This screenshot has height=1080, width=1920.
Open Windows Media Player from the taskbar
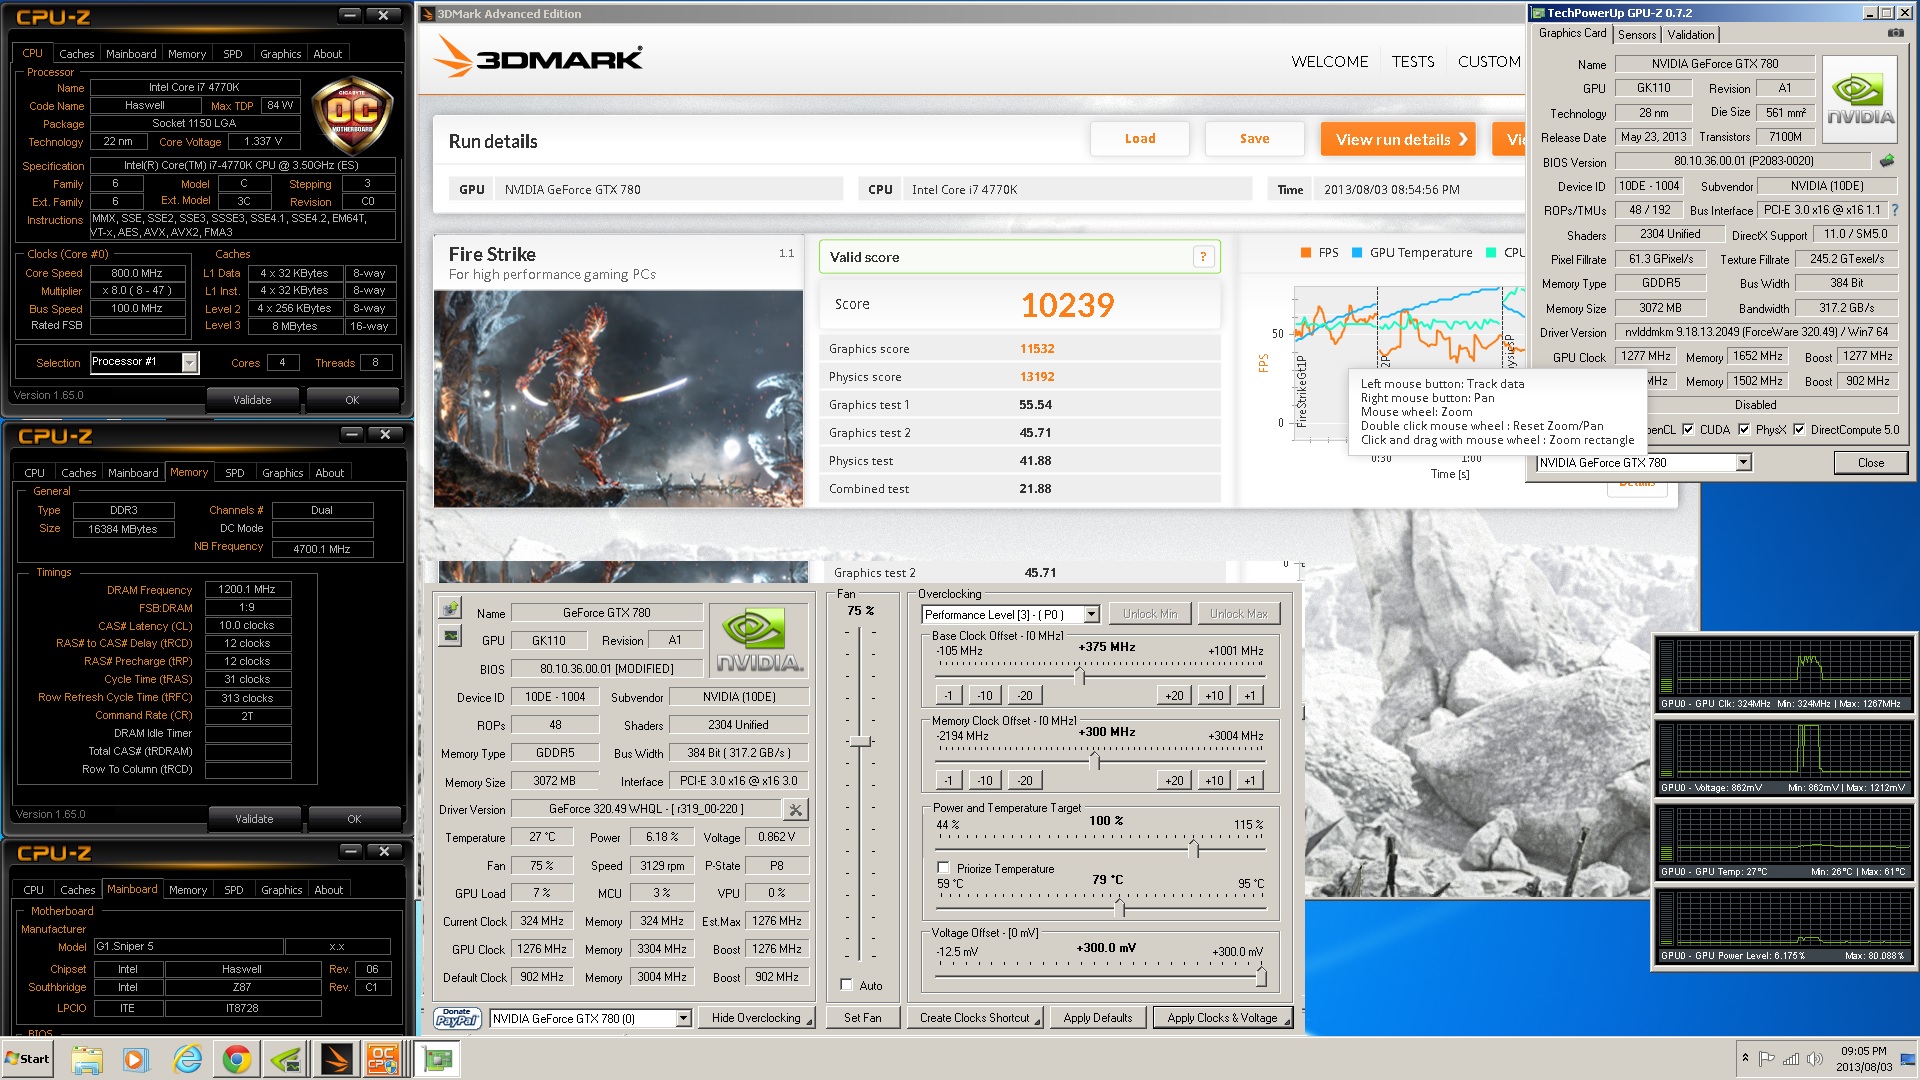136,1059
